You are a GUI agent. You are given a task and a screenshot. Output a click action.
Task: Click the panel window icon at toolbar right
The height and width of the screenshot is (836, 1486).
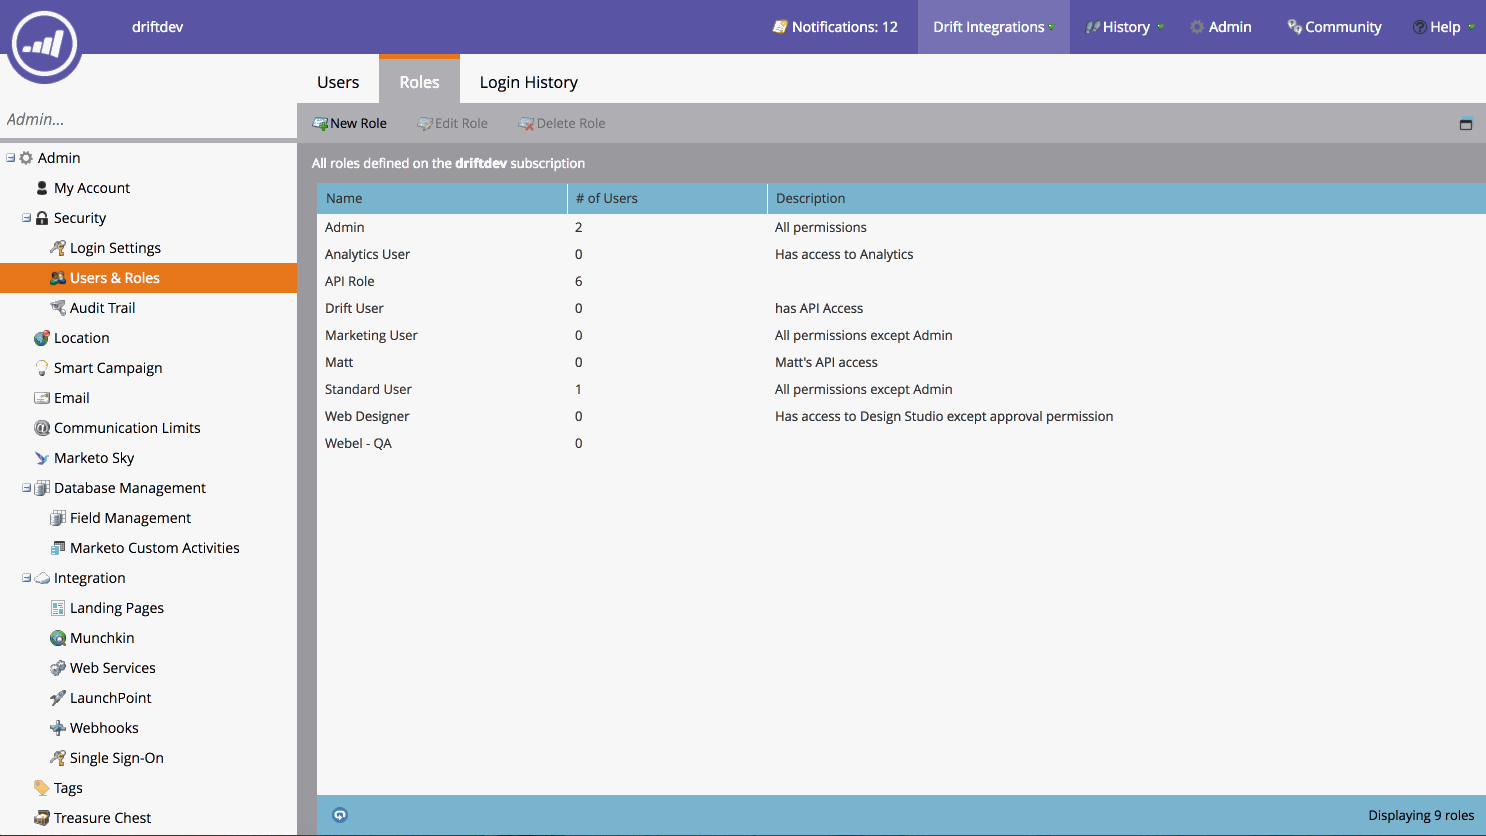[1466, 124]
